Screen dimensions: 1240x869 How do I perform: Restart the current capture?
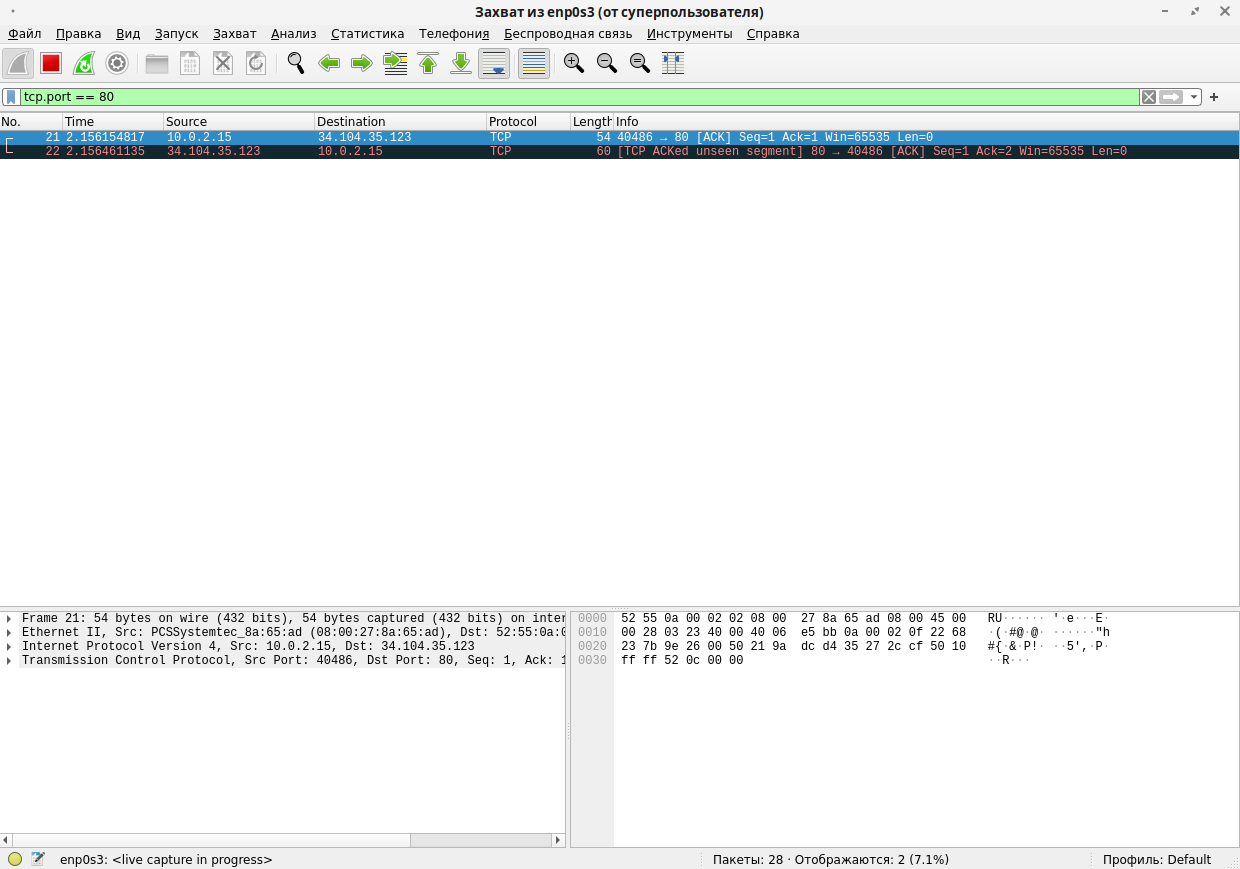click(84, 63)
